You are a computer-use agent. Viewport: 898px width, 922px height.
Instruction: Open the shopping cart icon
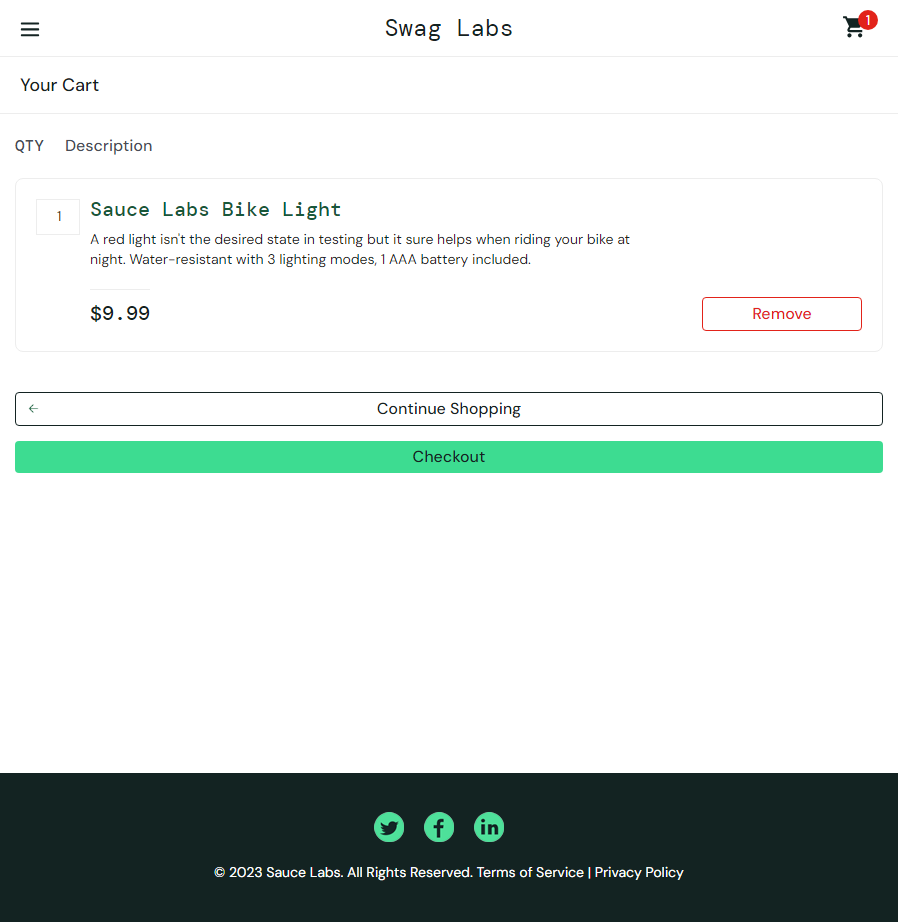pos(854,27)
